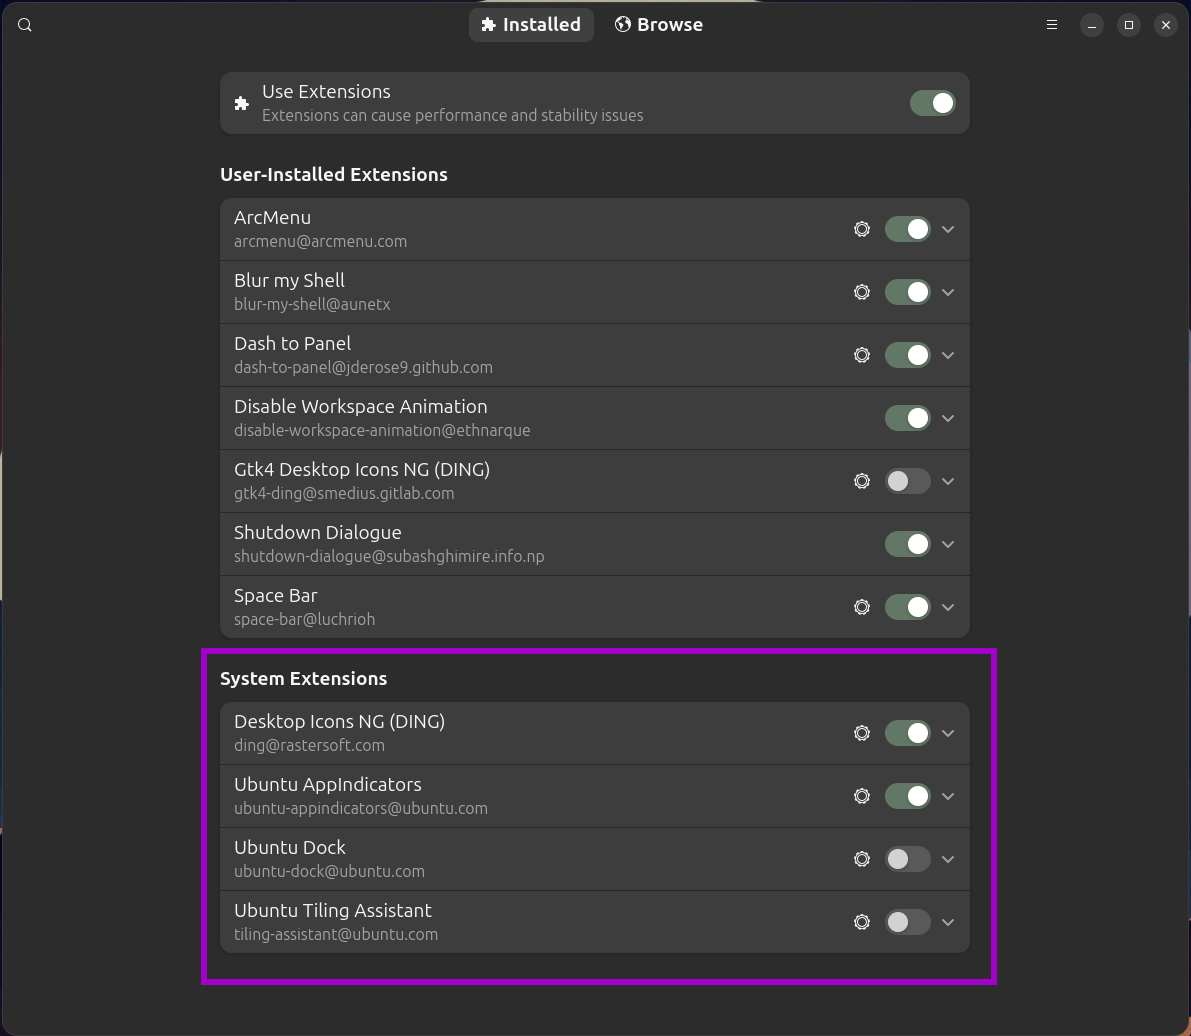Open Space Bar settings gear
The height and width of the screenshot is (1036, 1191).
pyautogui.click(x=861, y=607)
